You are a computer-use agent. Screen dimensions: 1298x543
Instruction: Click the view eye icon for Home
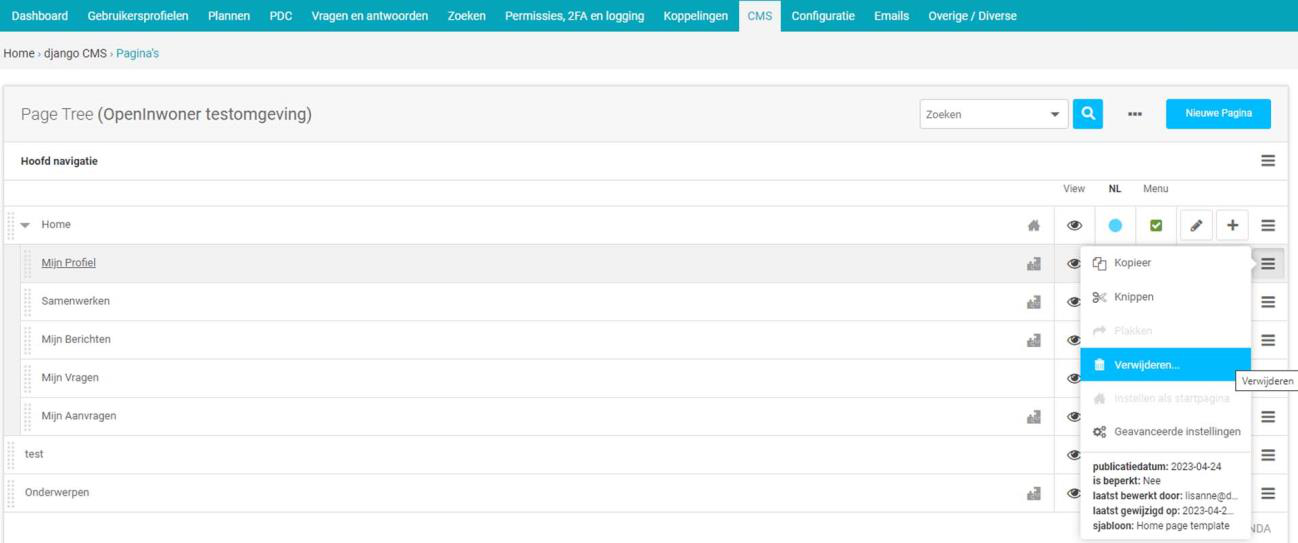coord(1074,226)
